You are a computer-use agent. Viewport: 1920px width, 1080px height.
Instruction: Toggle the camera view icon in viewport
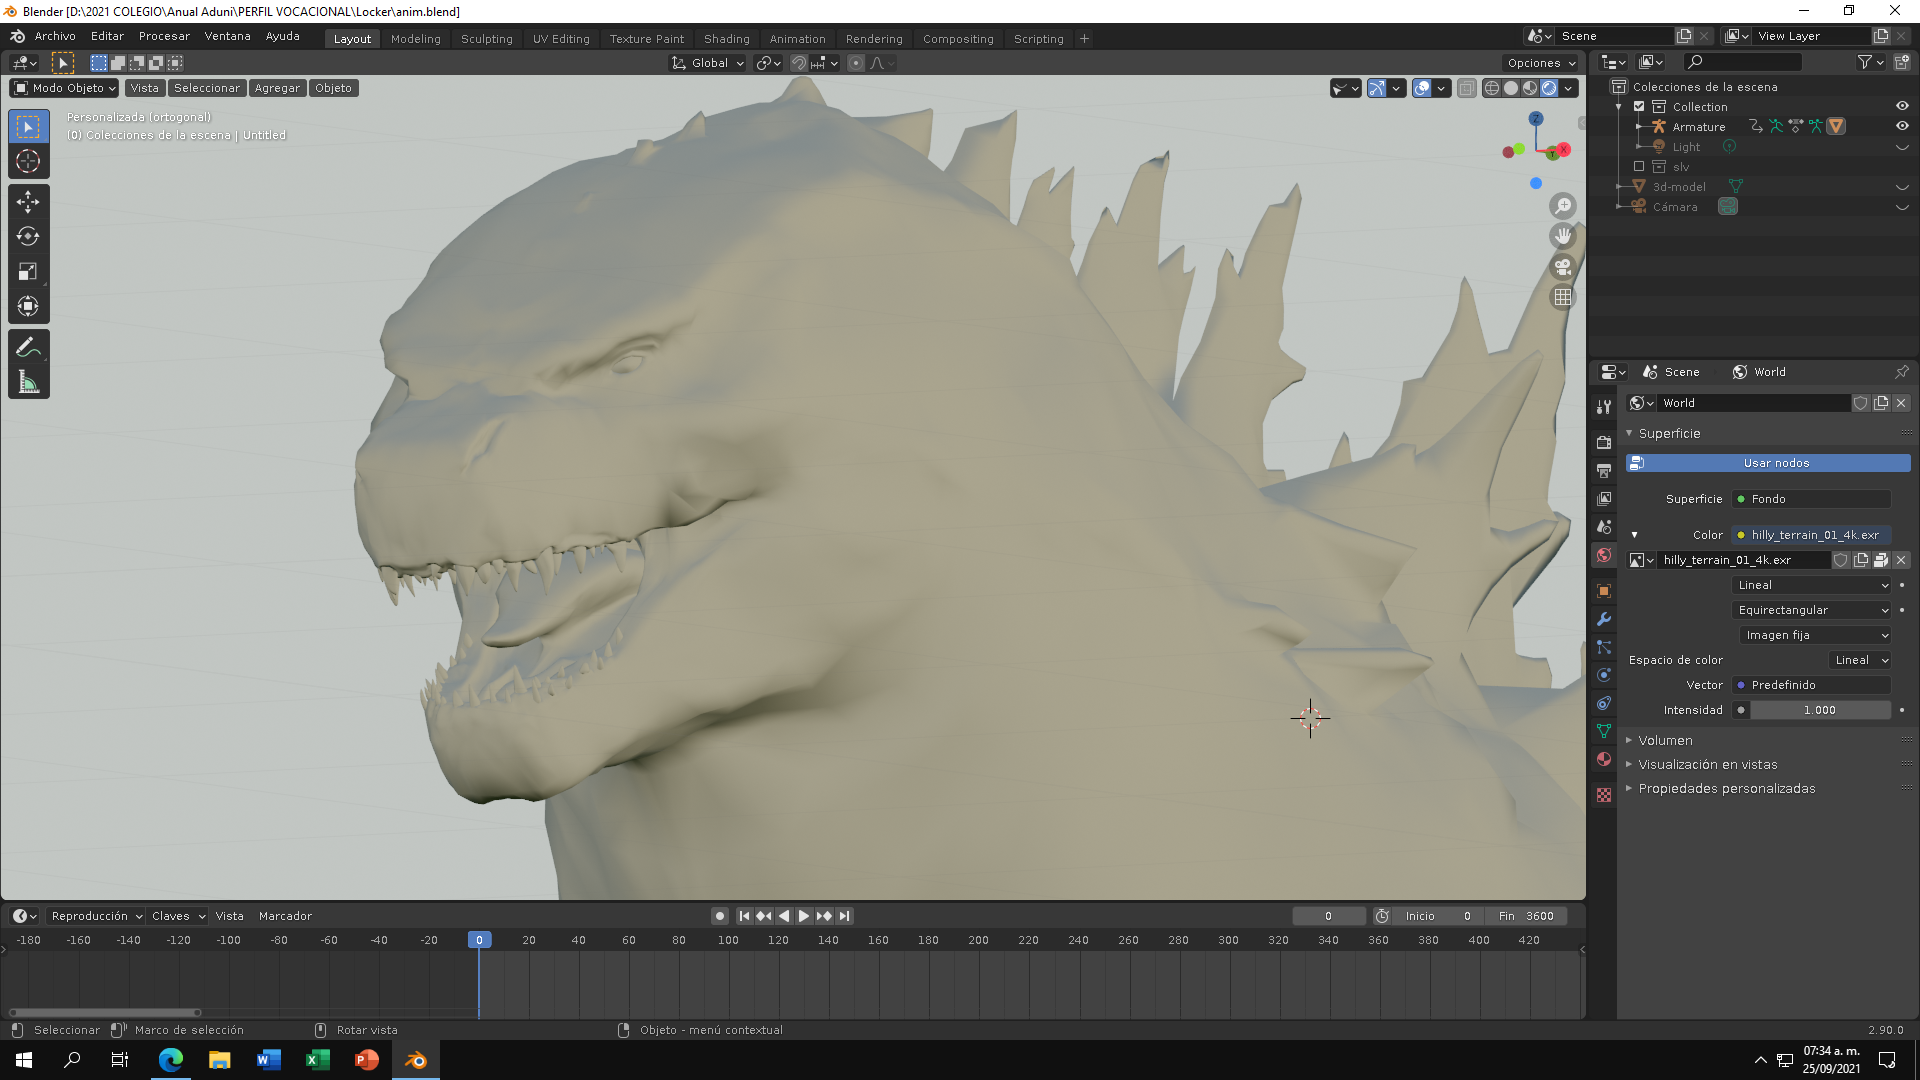1562,267
